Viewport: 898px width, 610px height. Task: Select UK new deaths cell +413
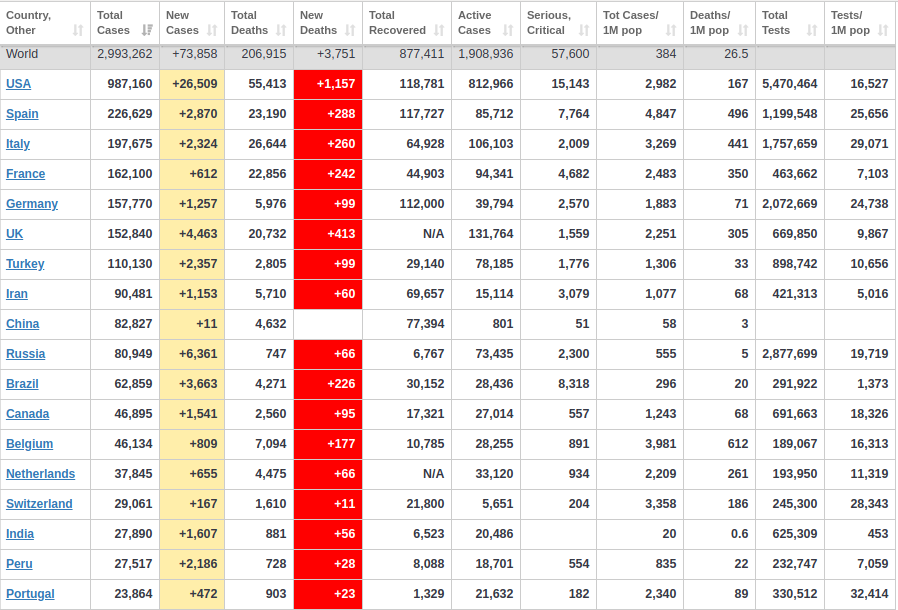pyautogui.click(x=328, y=234)
